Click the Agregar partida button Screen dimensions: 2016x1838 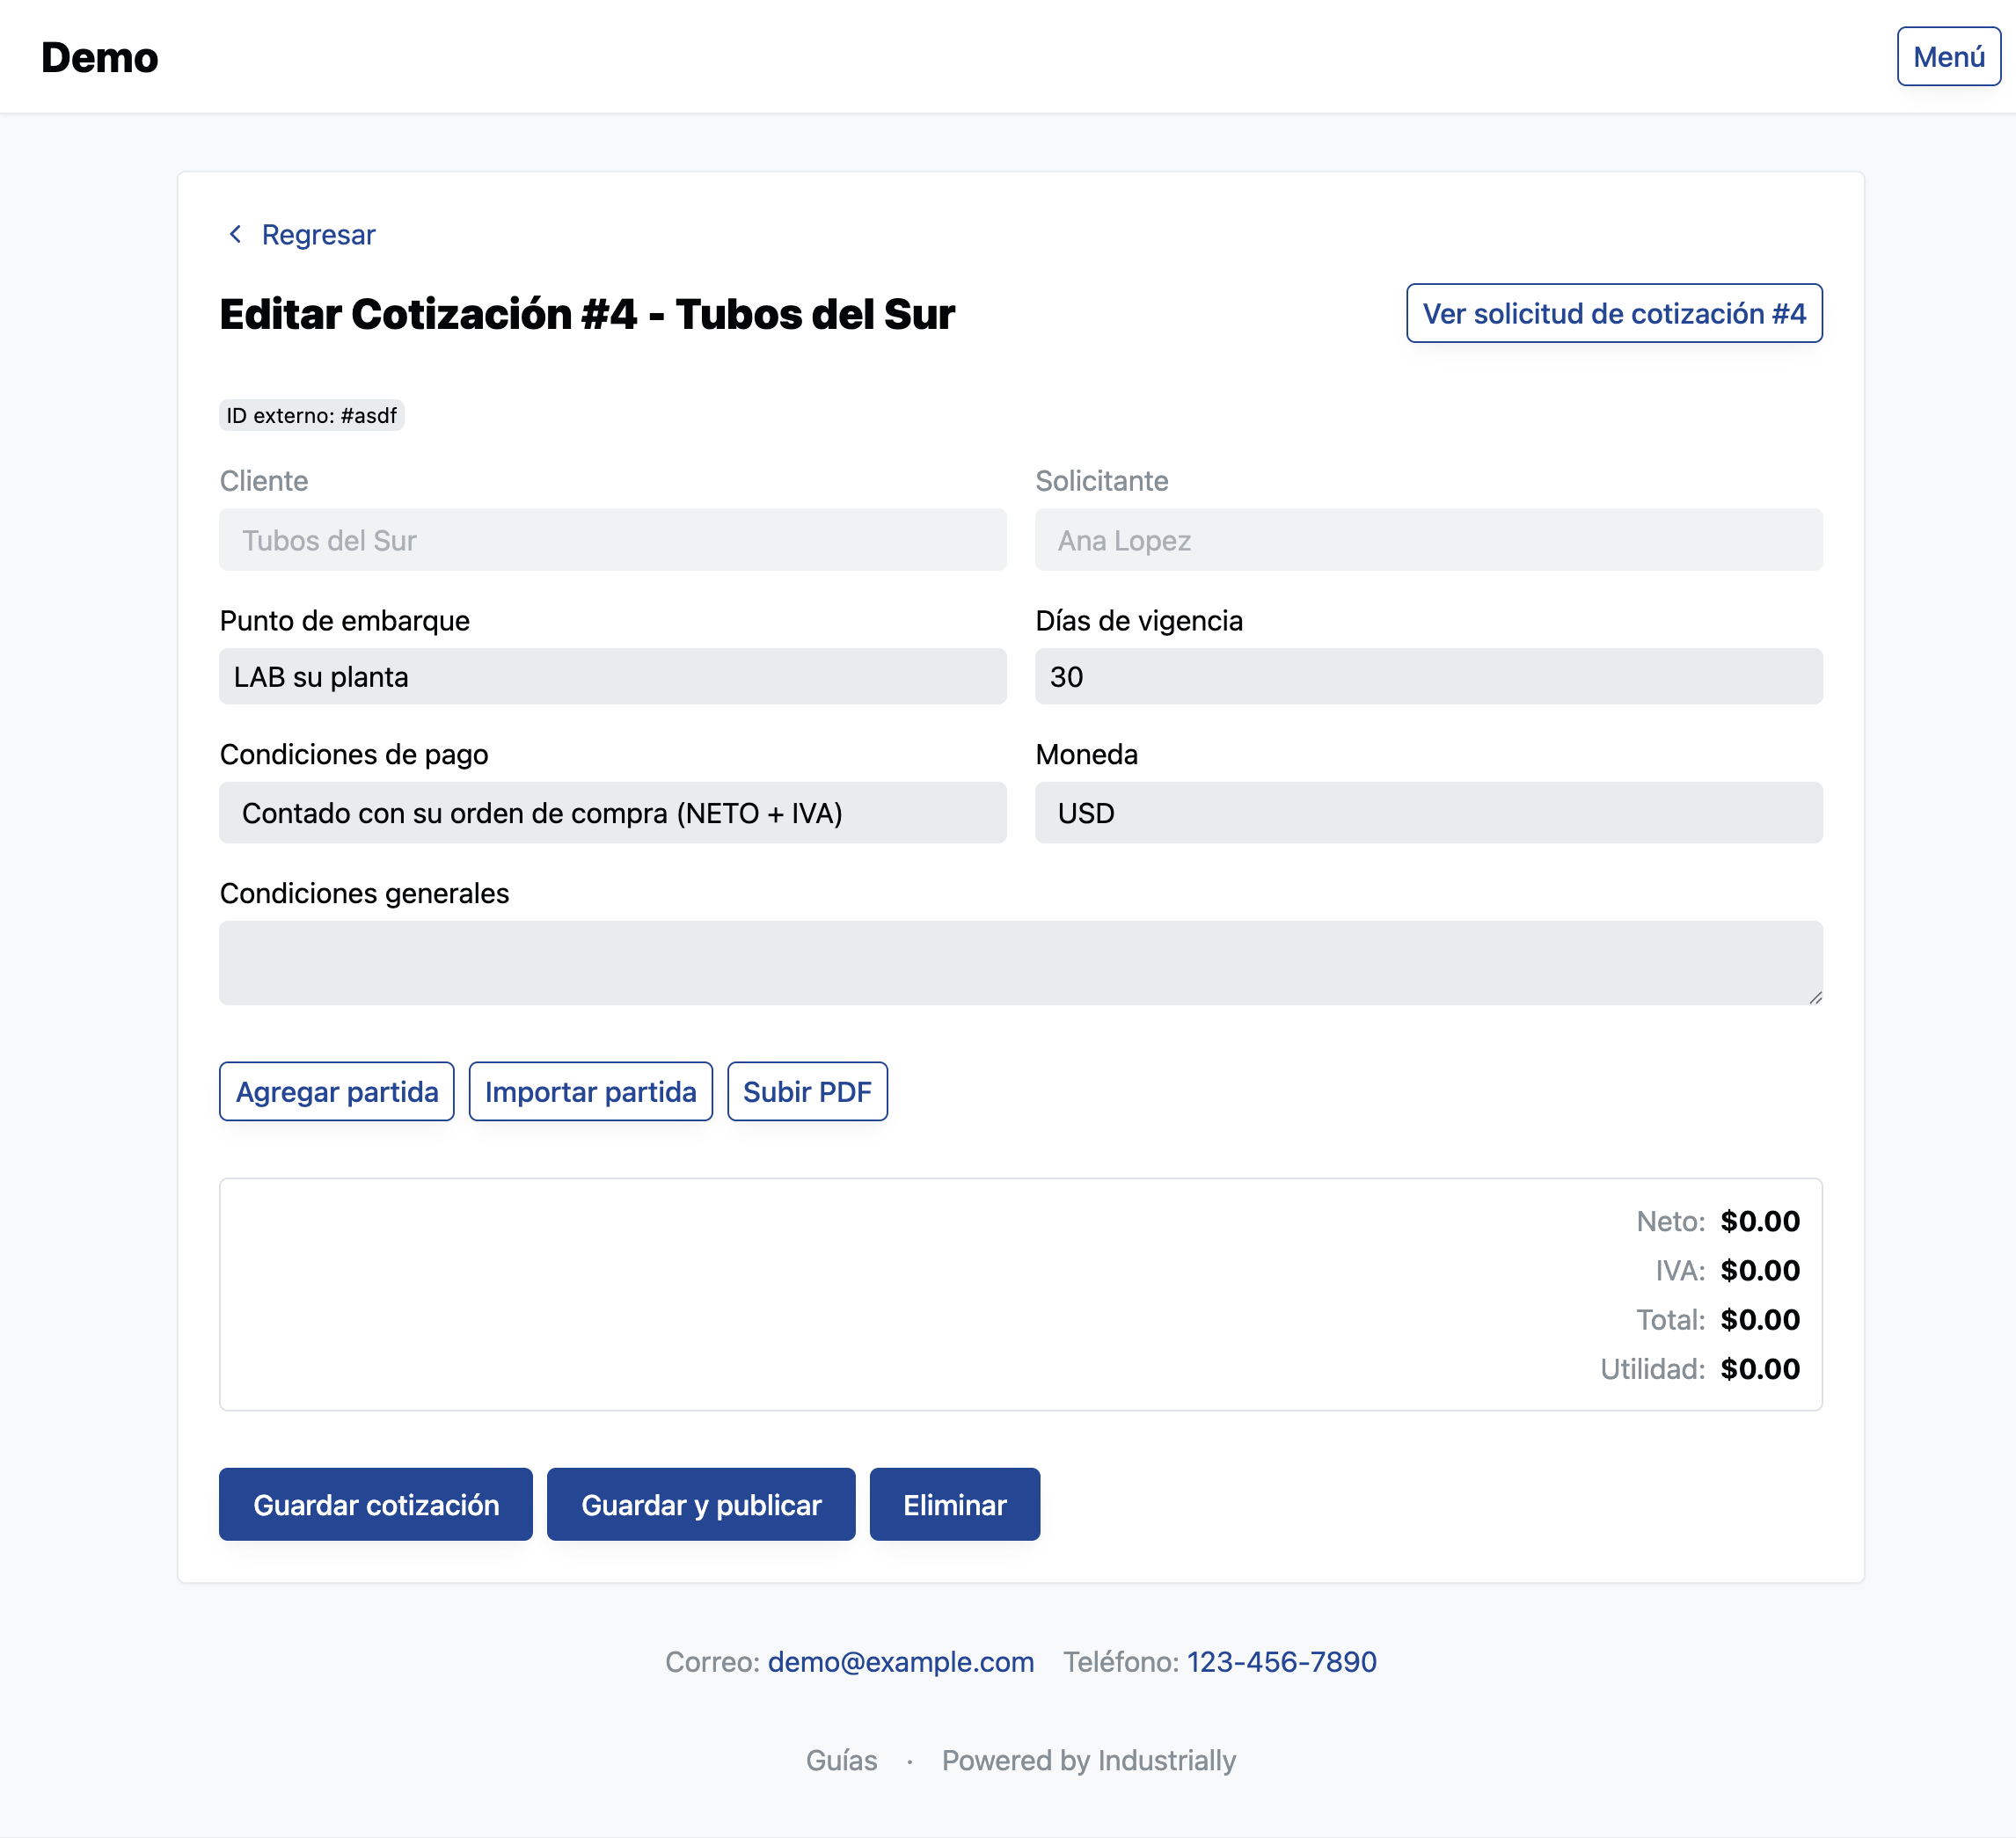[336, 1091]
